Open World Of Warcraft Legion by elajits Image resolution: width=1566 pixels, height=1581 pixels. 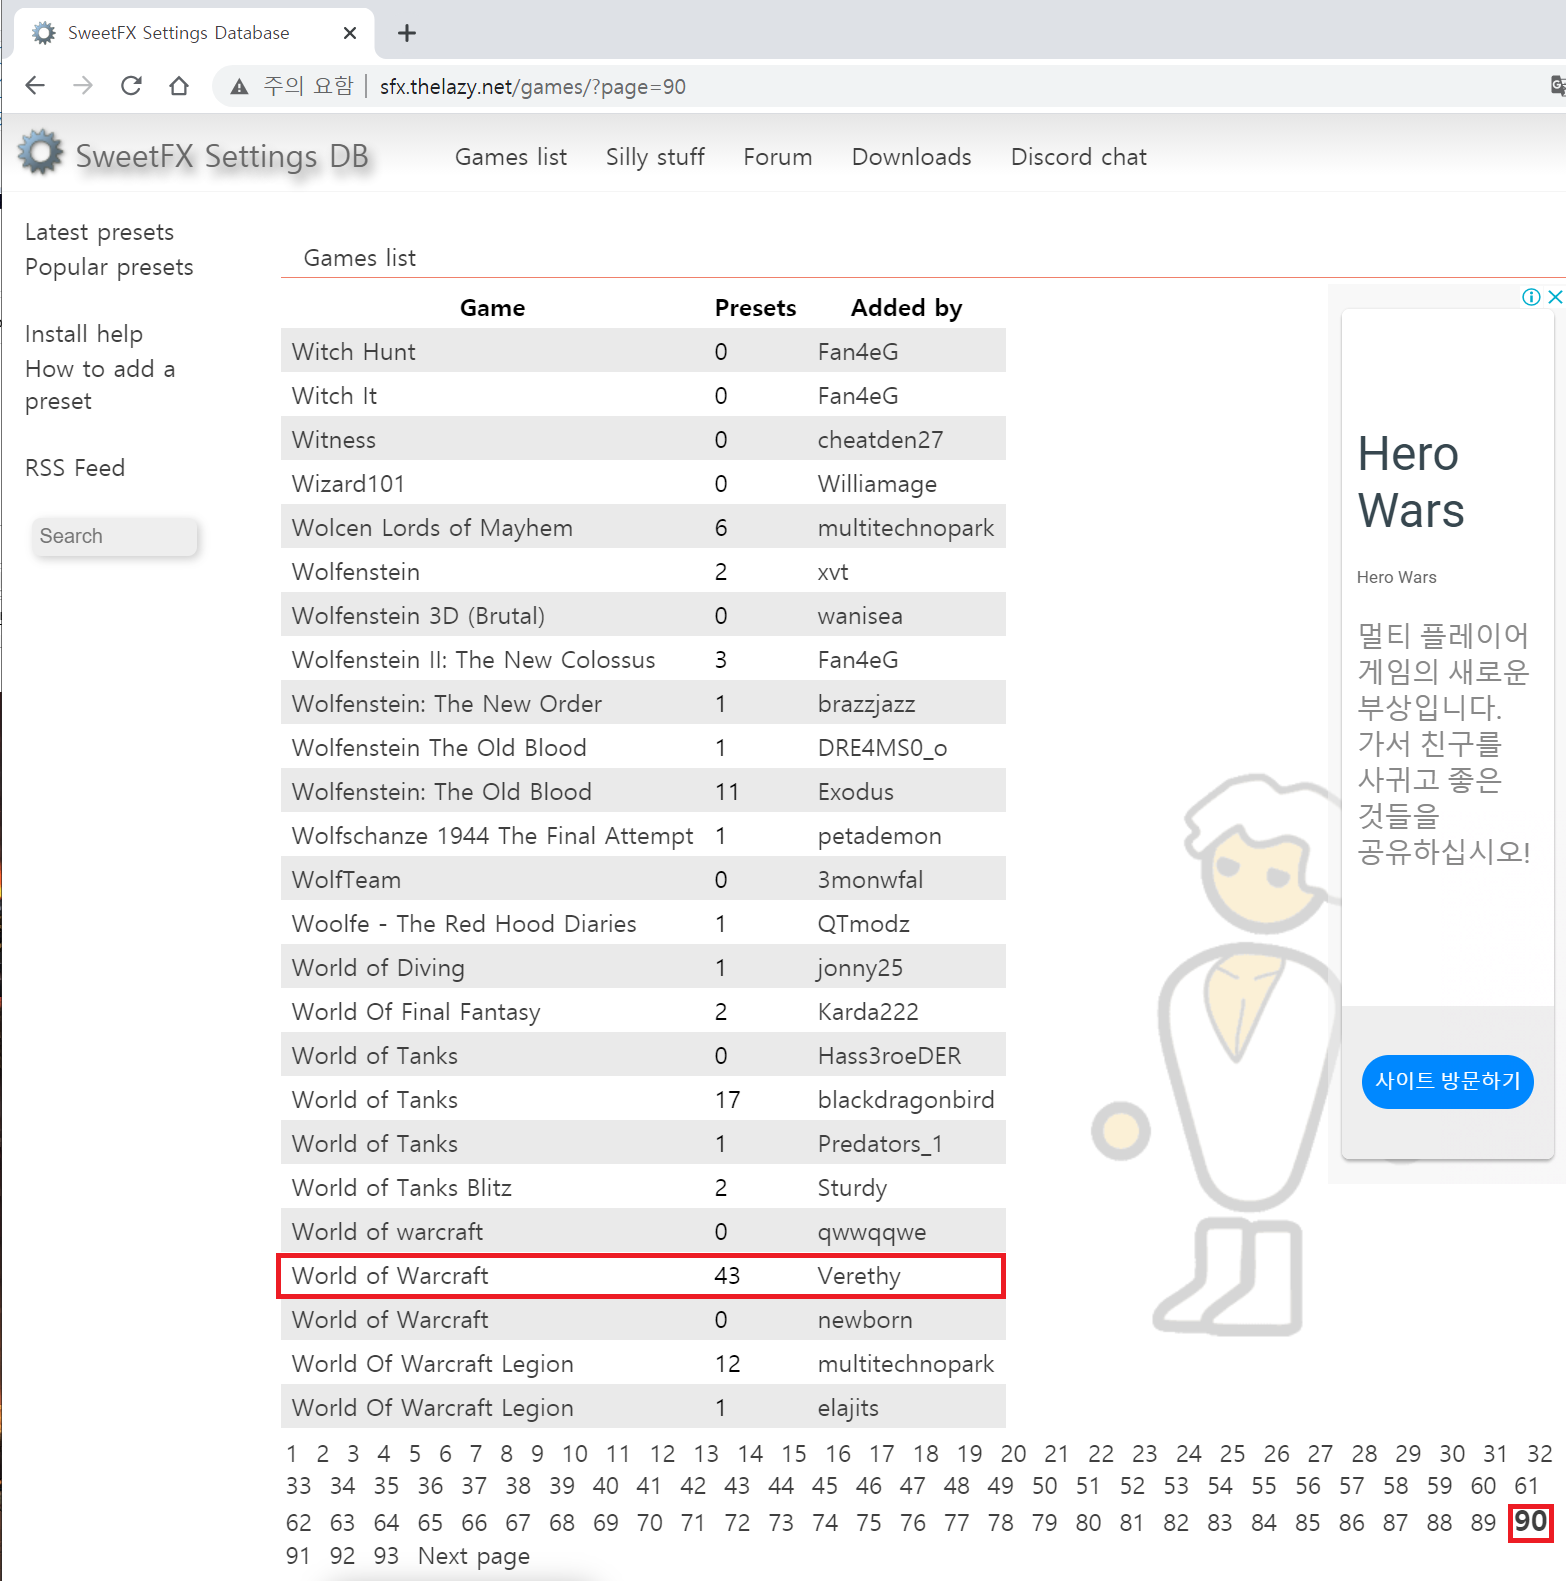[433, 1408]
